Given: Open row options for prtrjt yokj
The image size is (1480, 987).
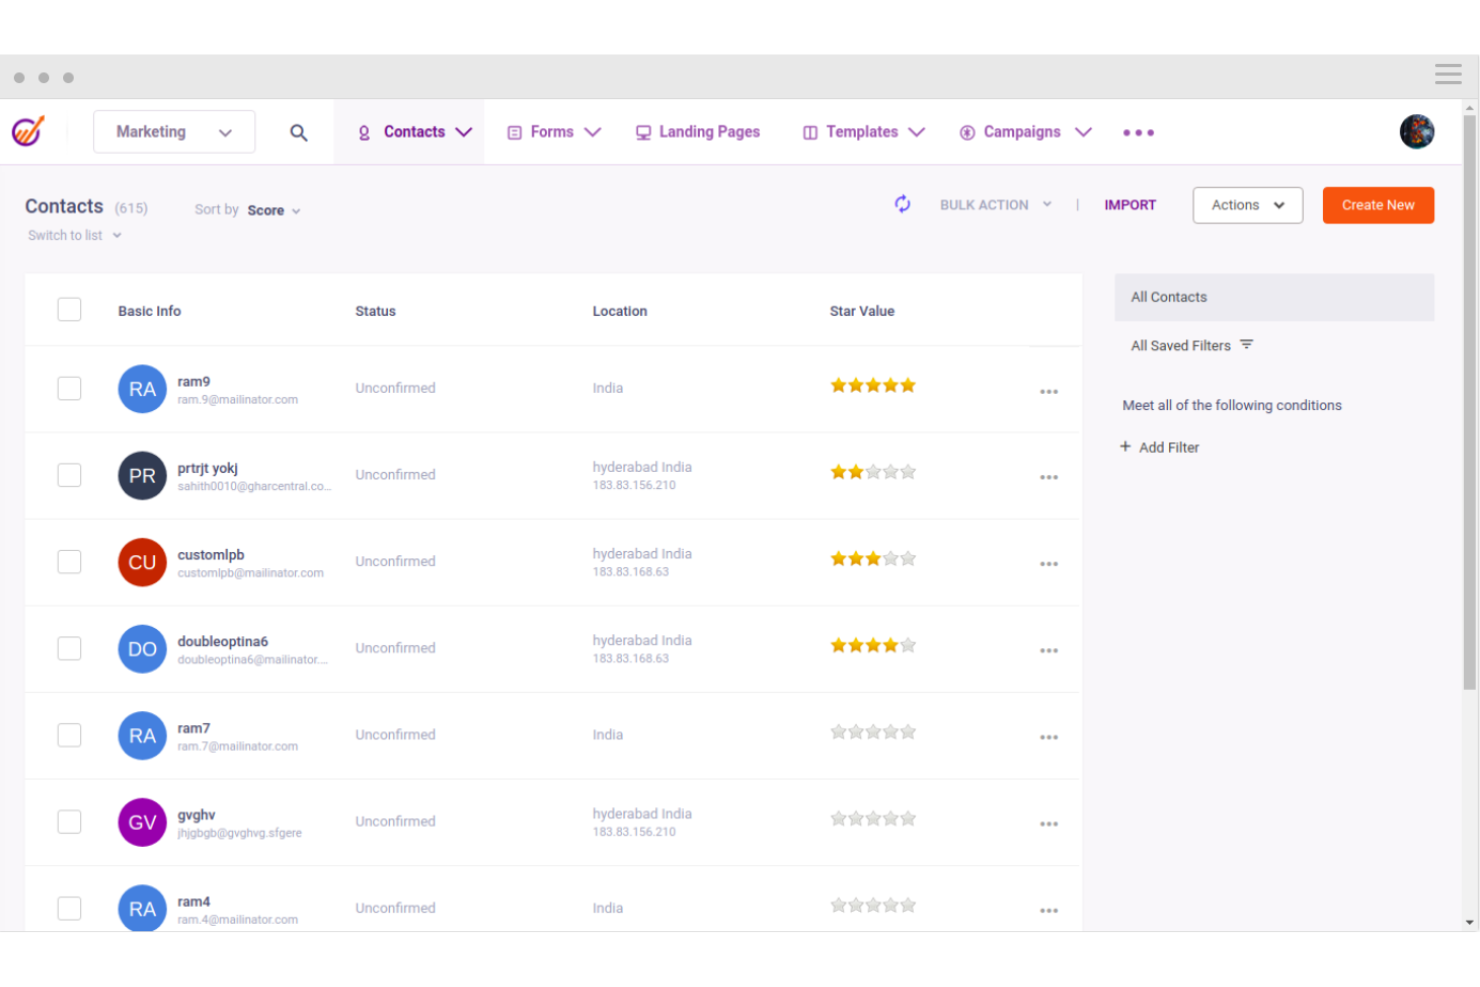Looking at the screenshot, I should [1048, 477].
